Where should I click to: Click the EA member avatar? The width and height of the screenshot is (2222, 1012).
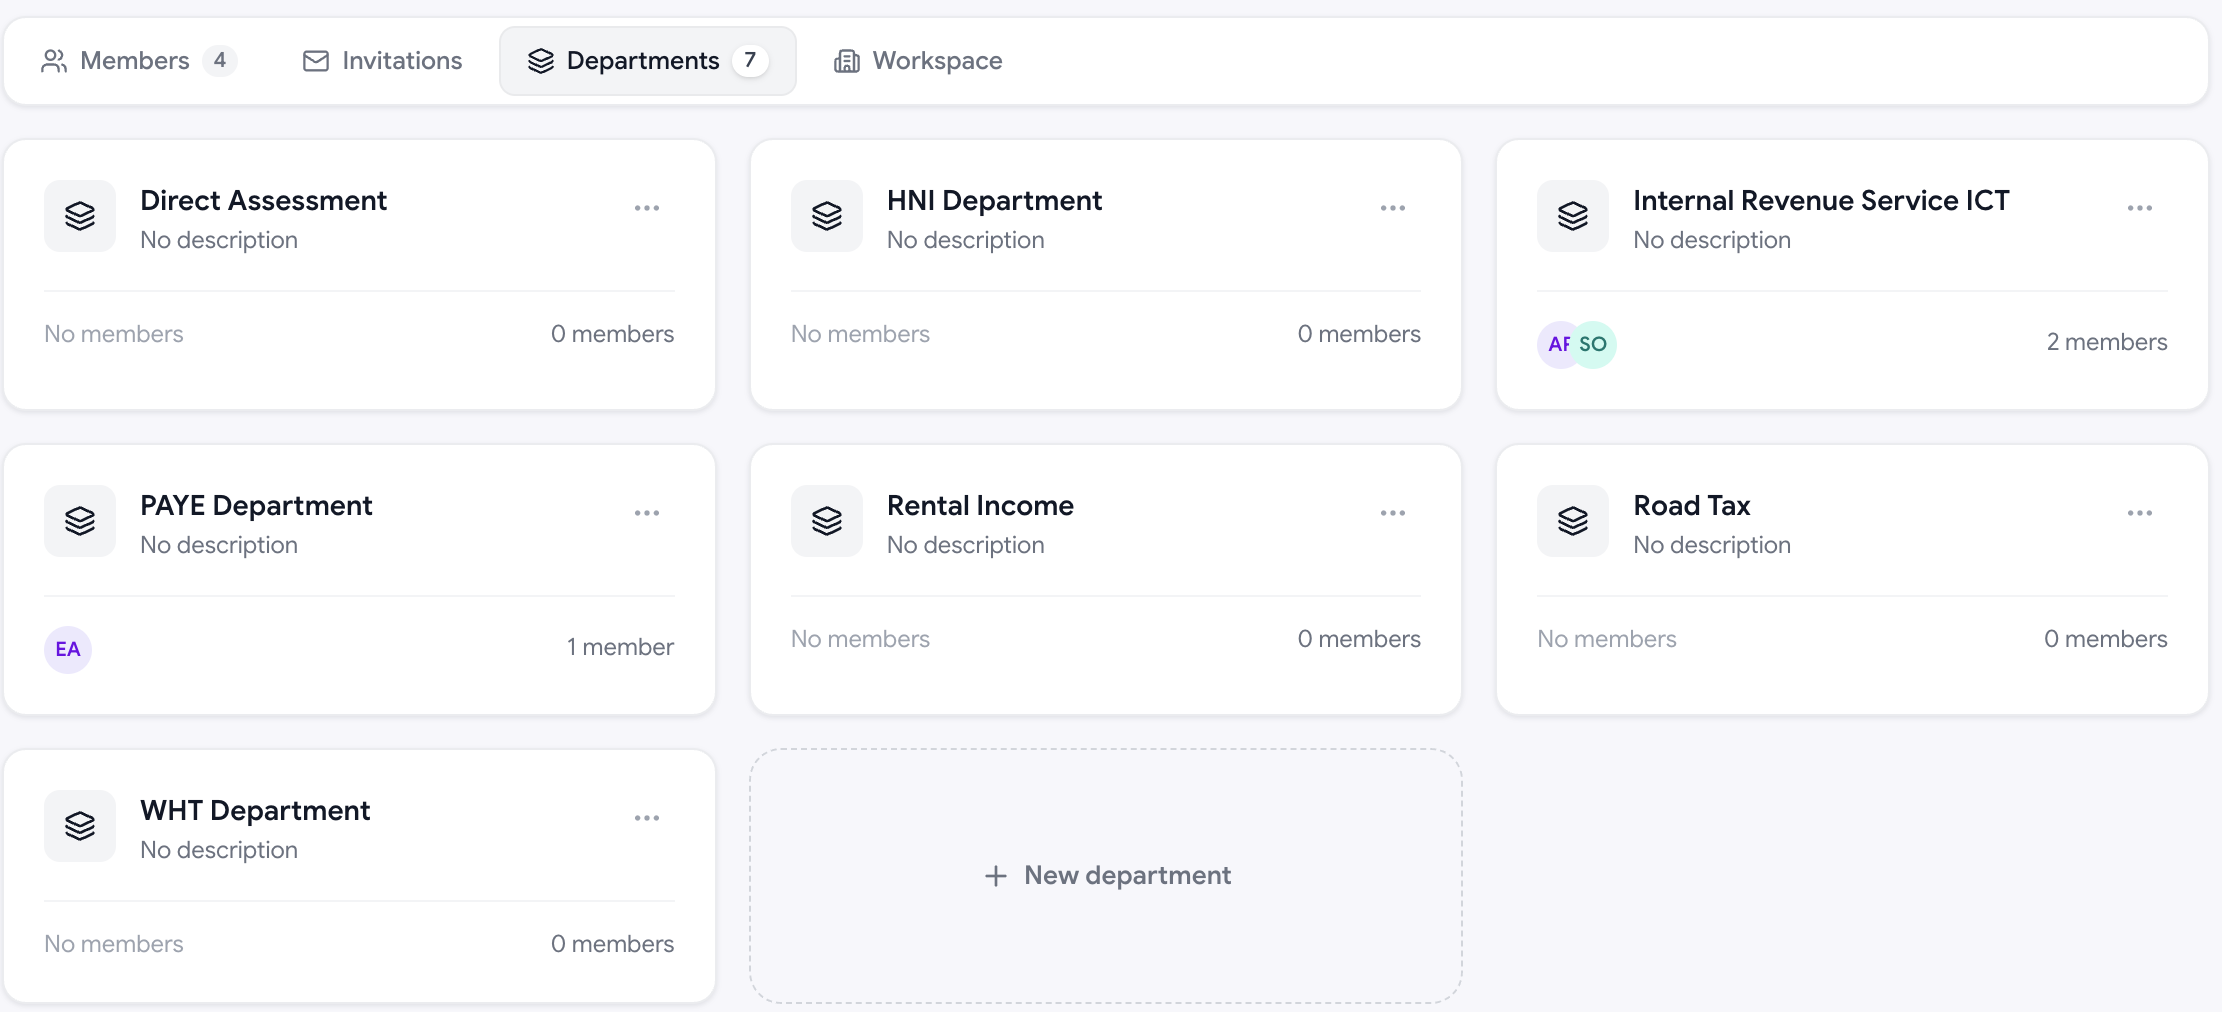[68, 650]
